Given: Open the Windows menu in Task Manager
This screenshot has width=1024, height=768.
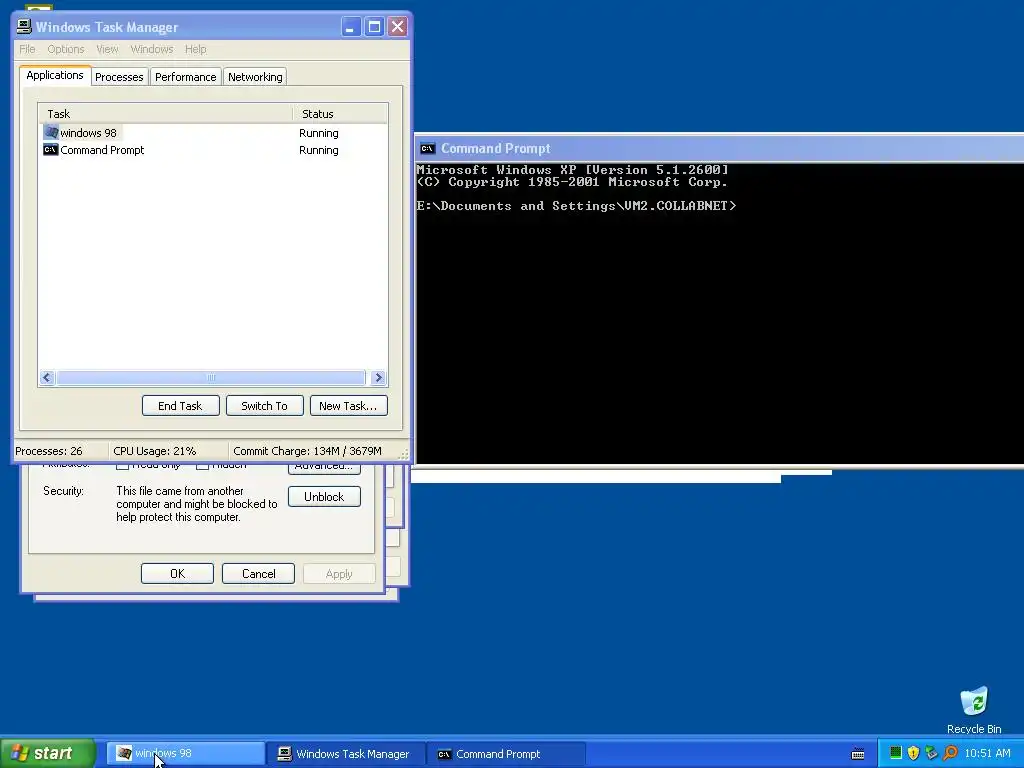Looking at the screenshot, I should pos(152,49).
